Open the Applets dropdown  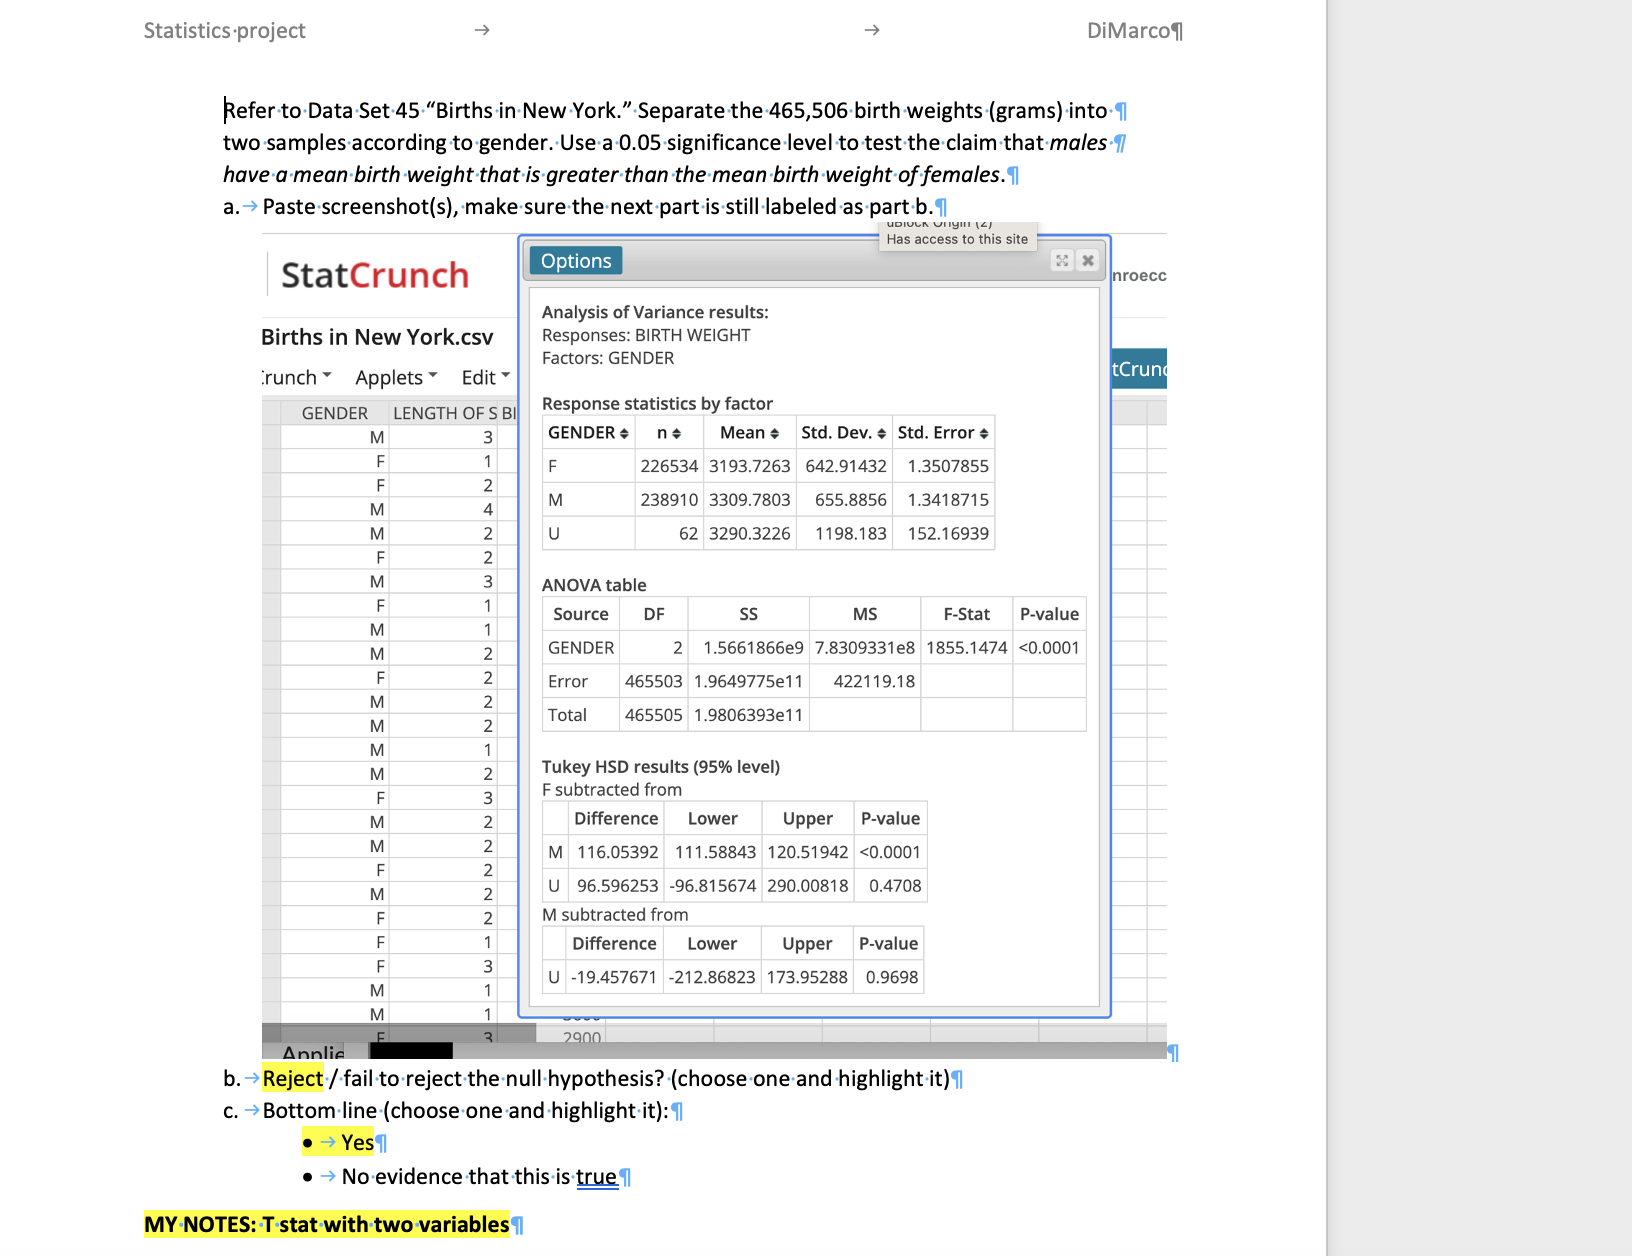(x=395, y=377)
